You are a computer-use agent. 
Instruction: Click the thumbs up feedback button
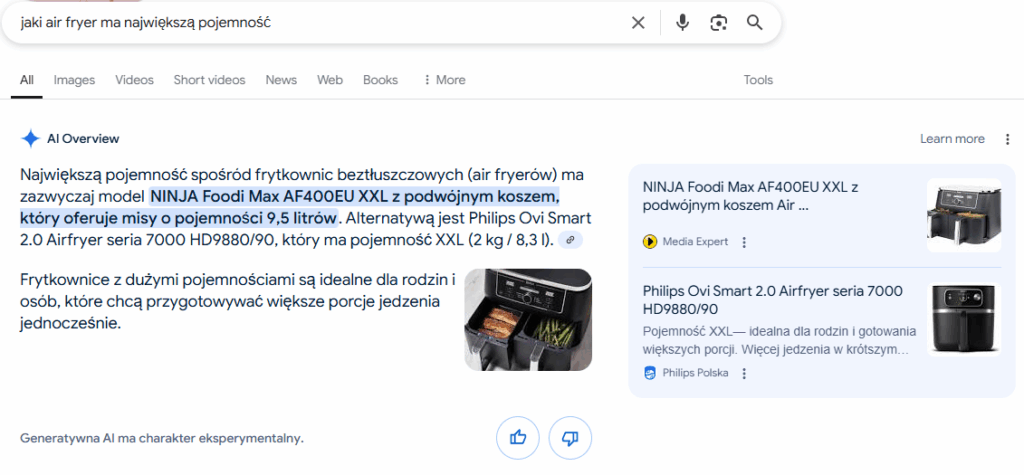click(x=518, y=437)
